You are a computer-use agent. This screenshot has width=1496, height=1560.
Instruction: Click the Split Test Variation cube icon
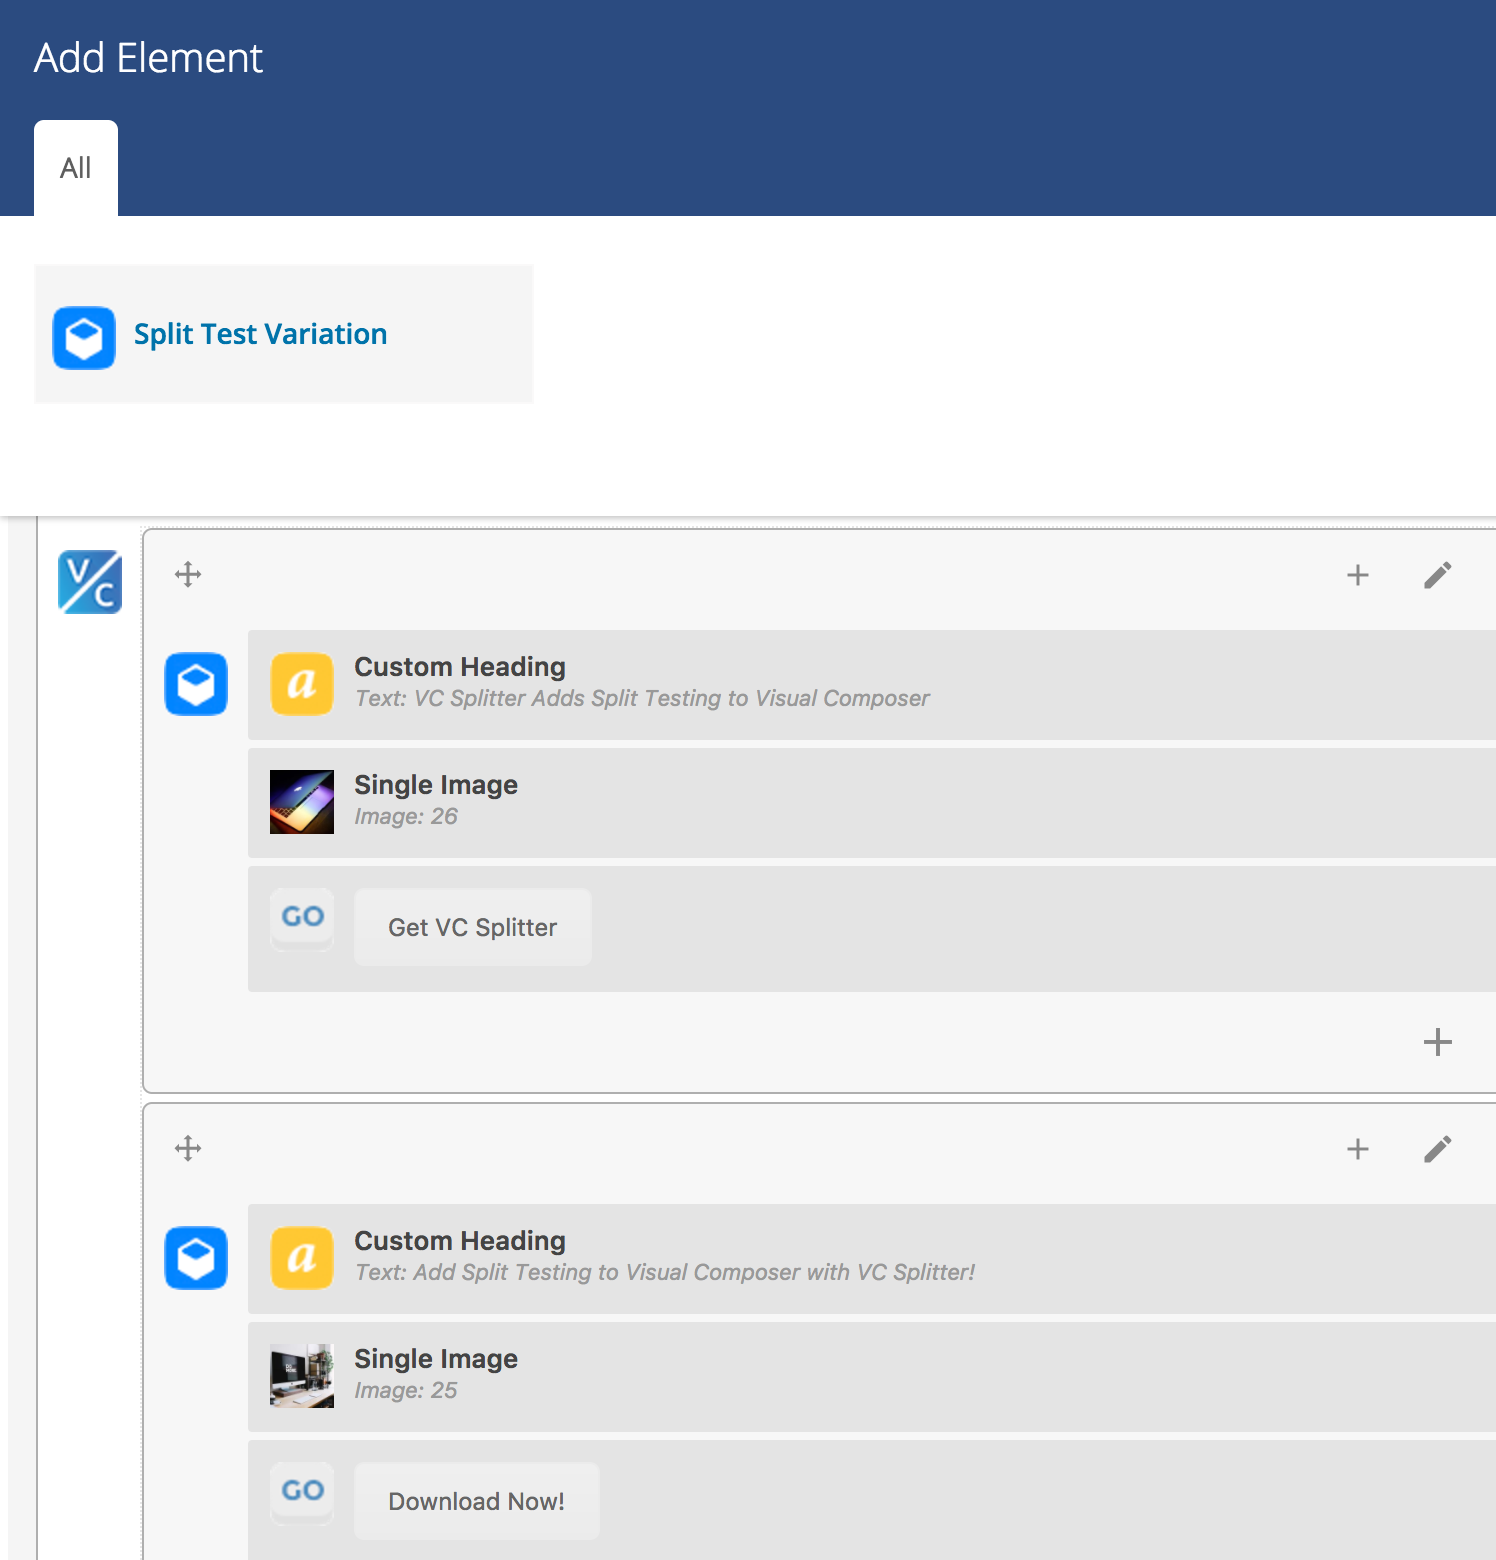tap(84, 338)
